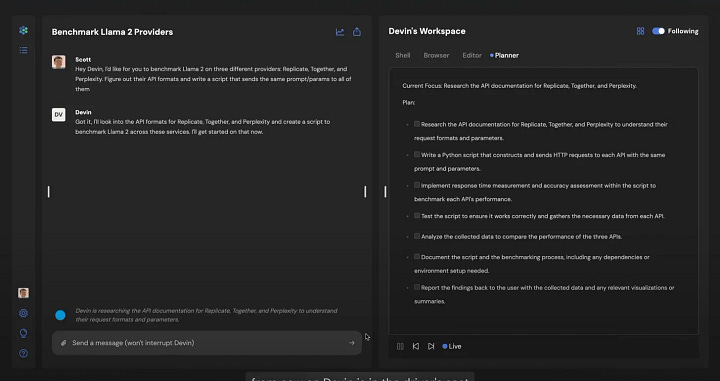Step to the next workspace event
720x381 pixels.
(x=431, y=347)
